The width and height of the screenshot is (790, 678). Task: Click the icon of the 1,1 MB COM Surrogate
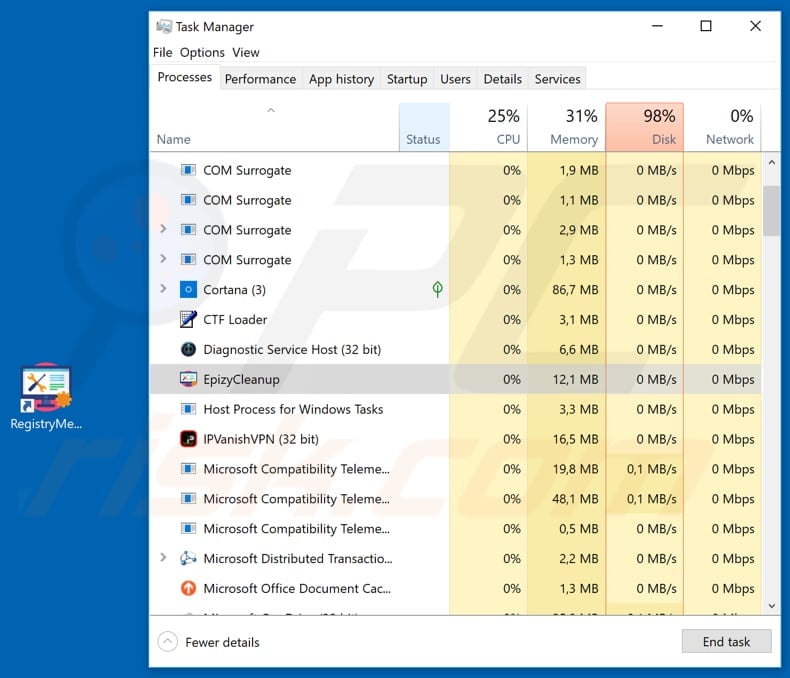[188, 200]
